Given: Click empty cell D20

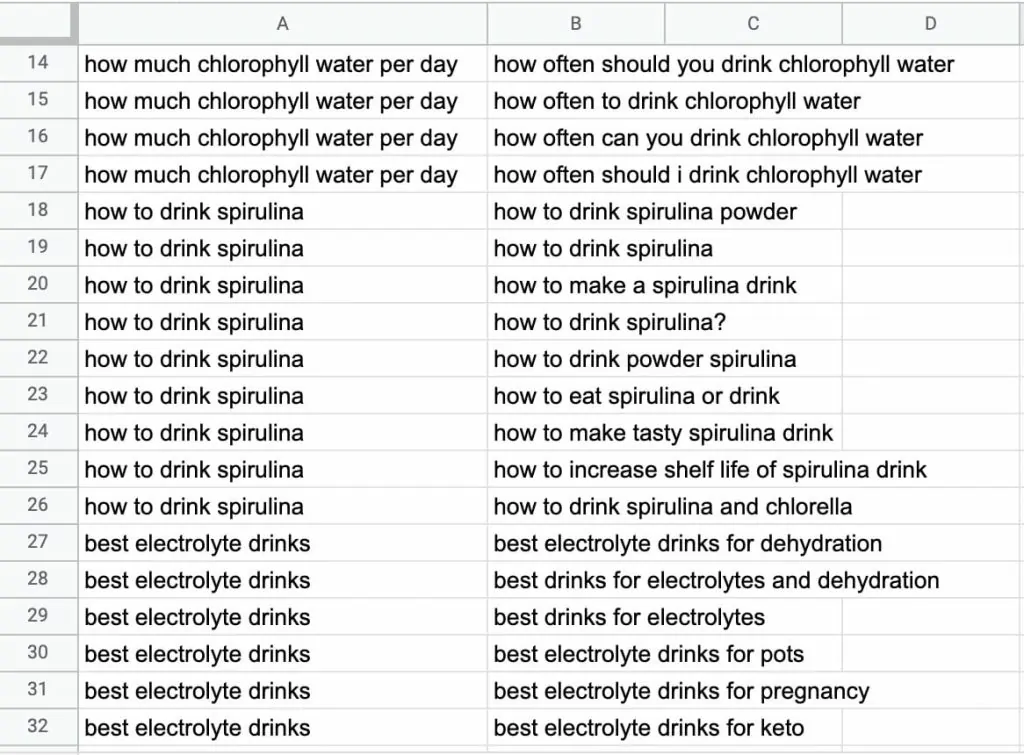Looking at the screenshot, I should 933,285.
